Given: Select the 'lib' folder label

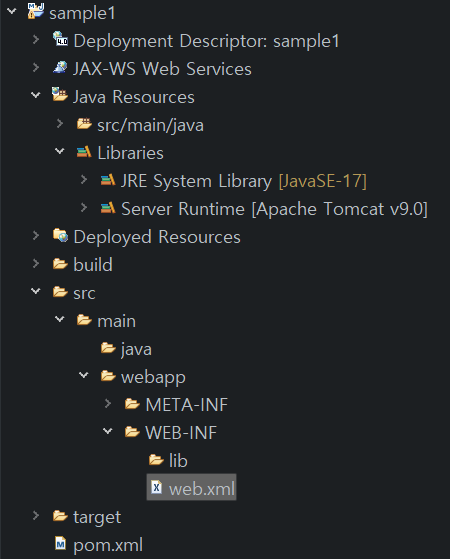Looking at the screenshot, I should tap(178, 461).
